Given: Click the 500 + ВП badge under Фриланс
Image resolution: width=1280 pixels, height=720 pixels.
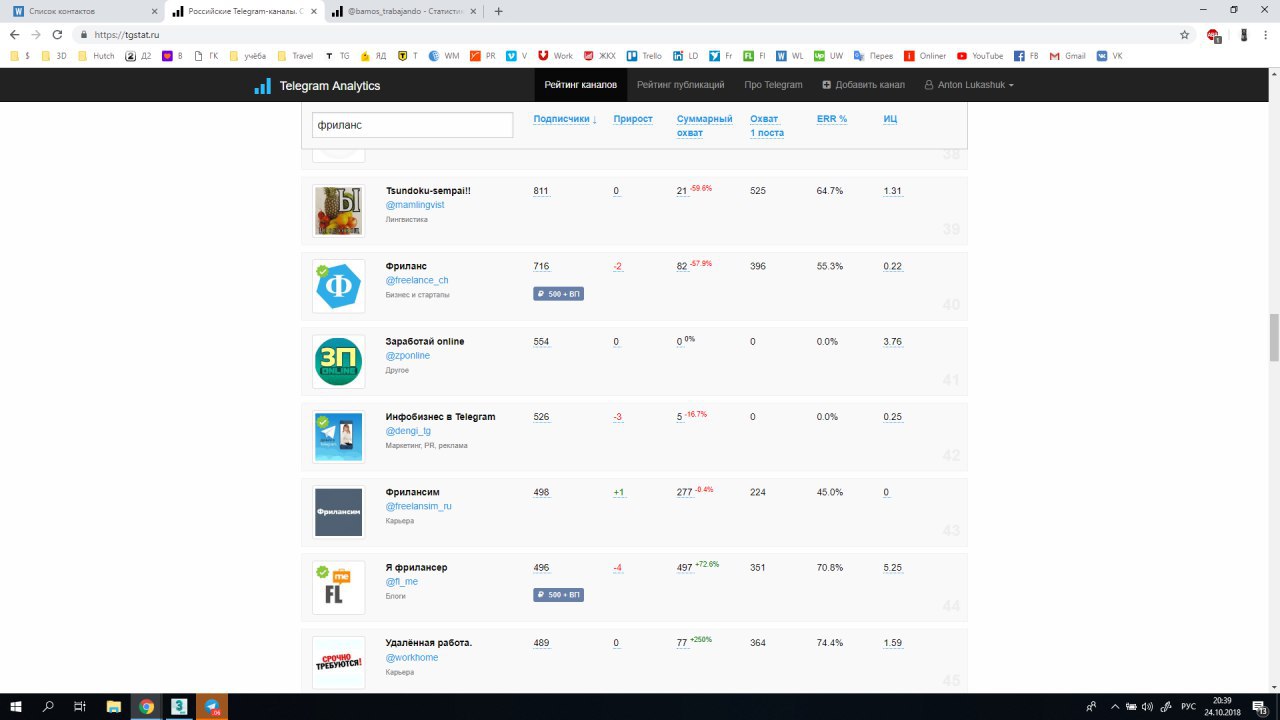Looking at the screenshot, I should pos(558,294).
